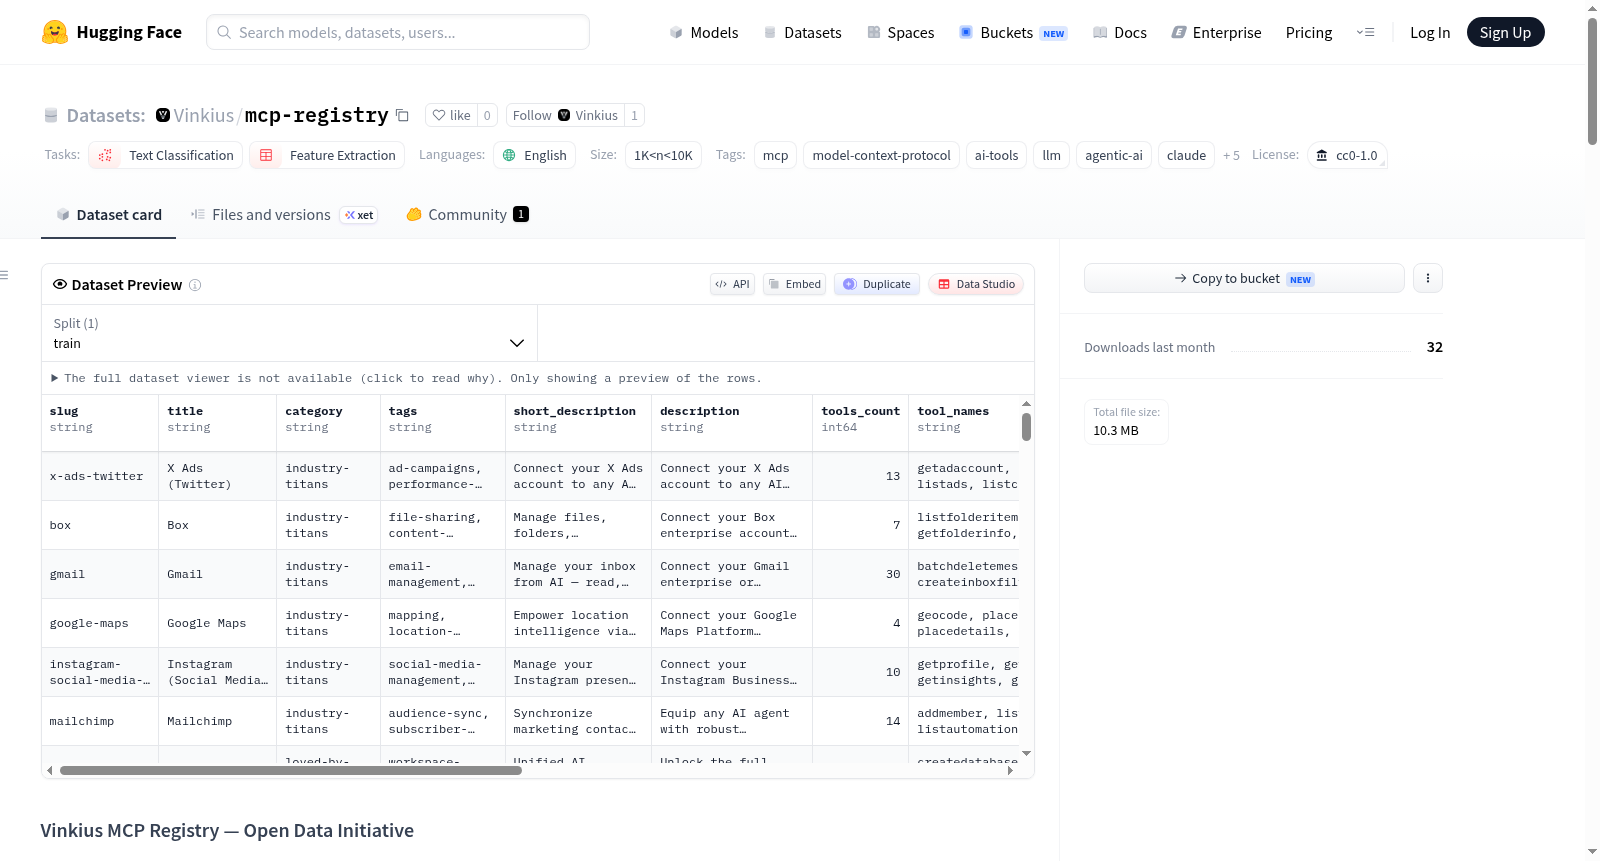Open the three-dot more options menu
Image resolution: width=1600 pixels, height=861 pixels.
(1428, 278)
